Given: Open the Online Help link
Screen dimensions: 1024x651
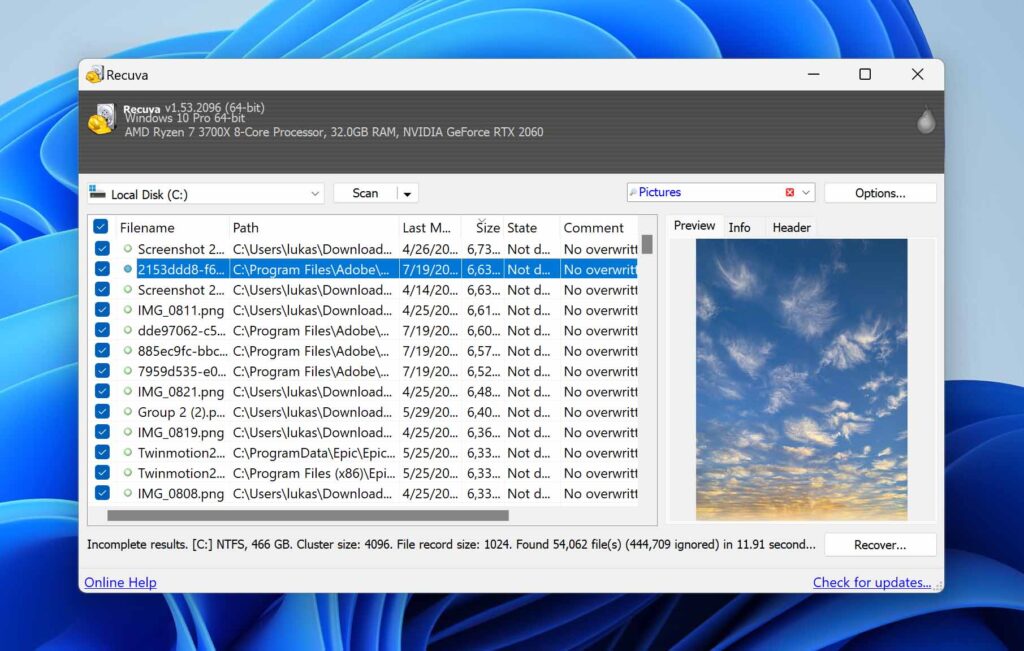Looking at the screenshot, I should pyautogui.click(x=120, y=582).
